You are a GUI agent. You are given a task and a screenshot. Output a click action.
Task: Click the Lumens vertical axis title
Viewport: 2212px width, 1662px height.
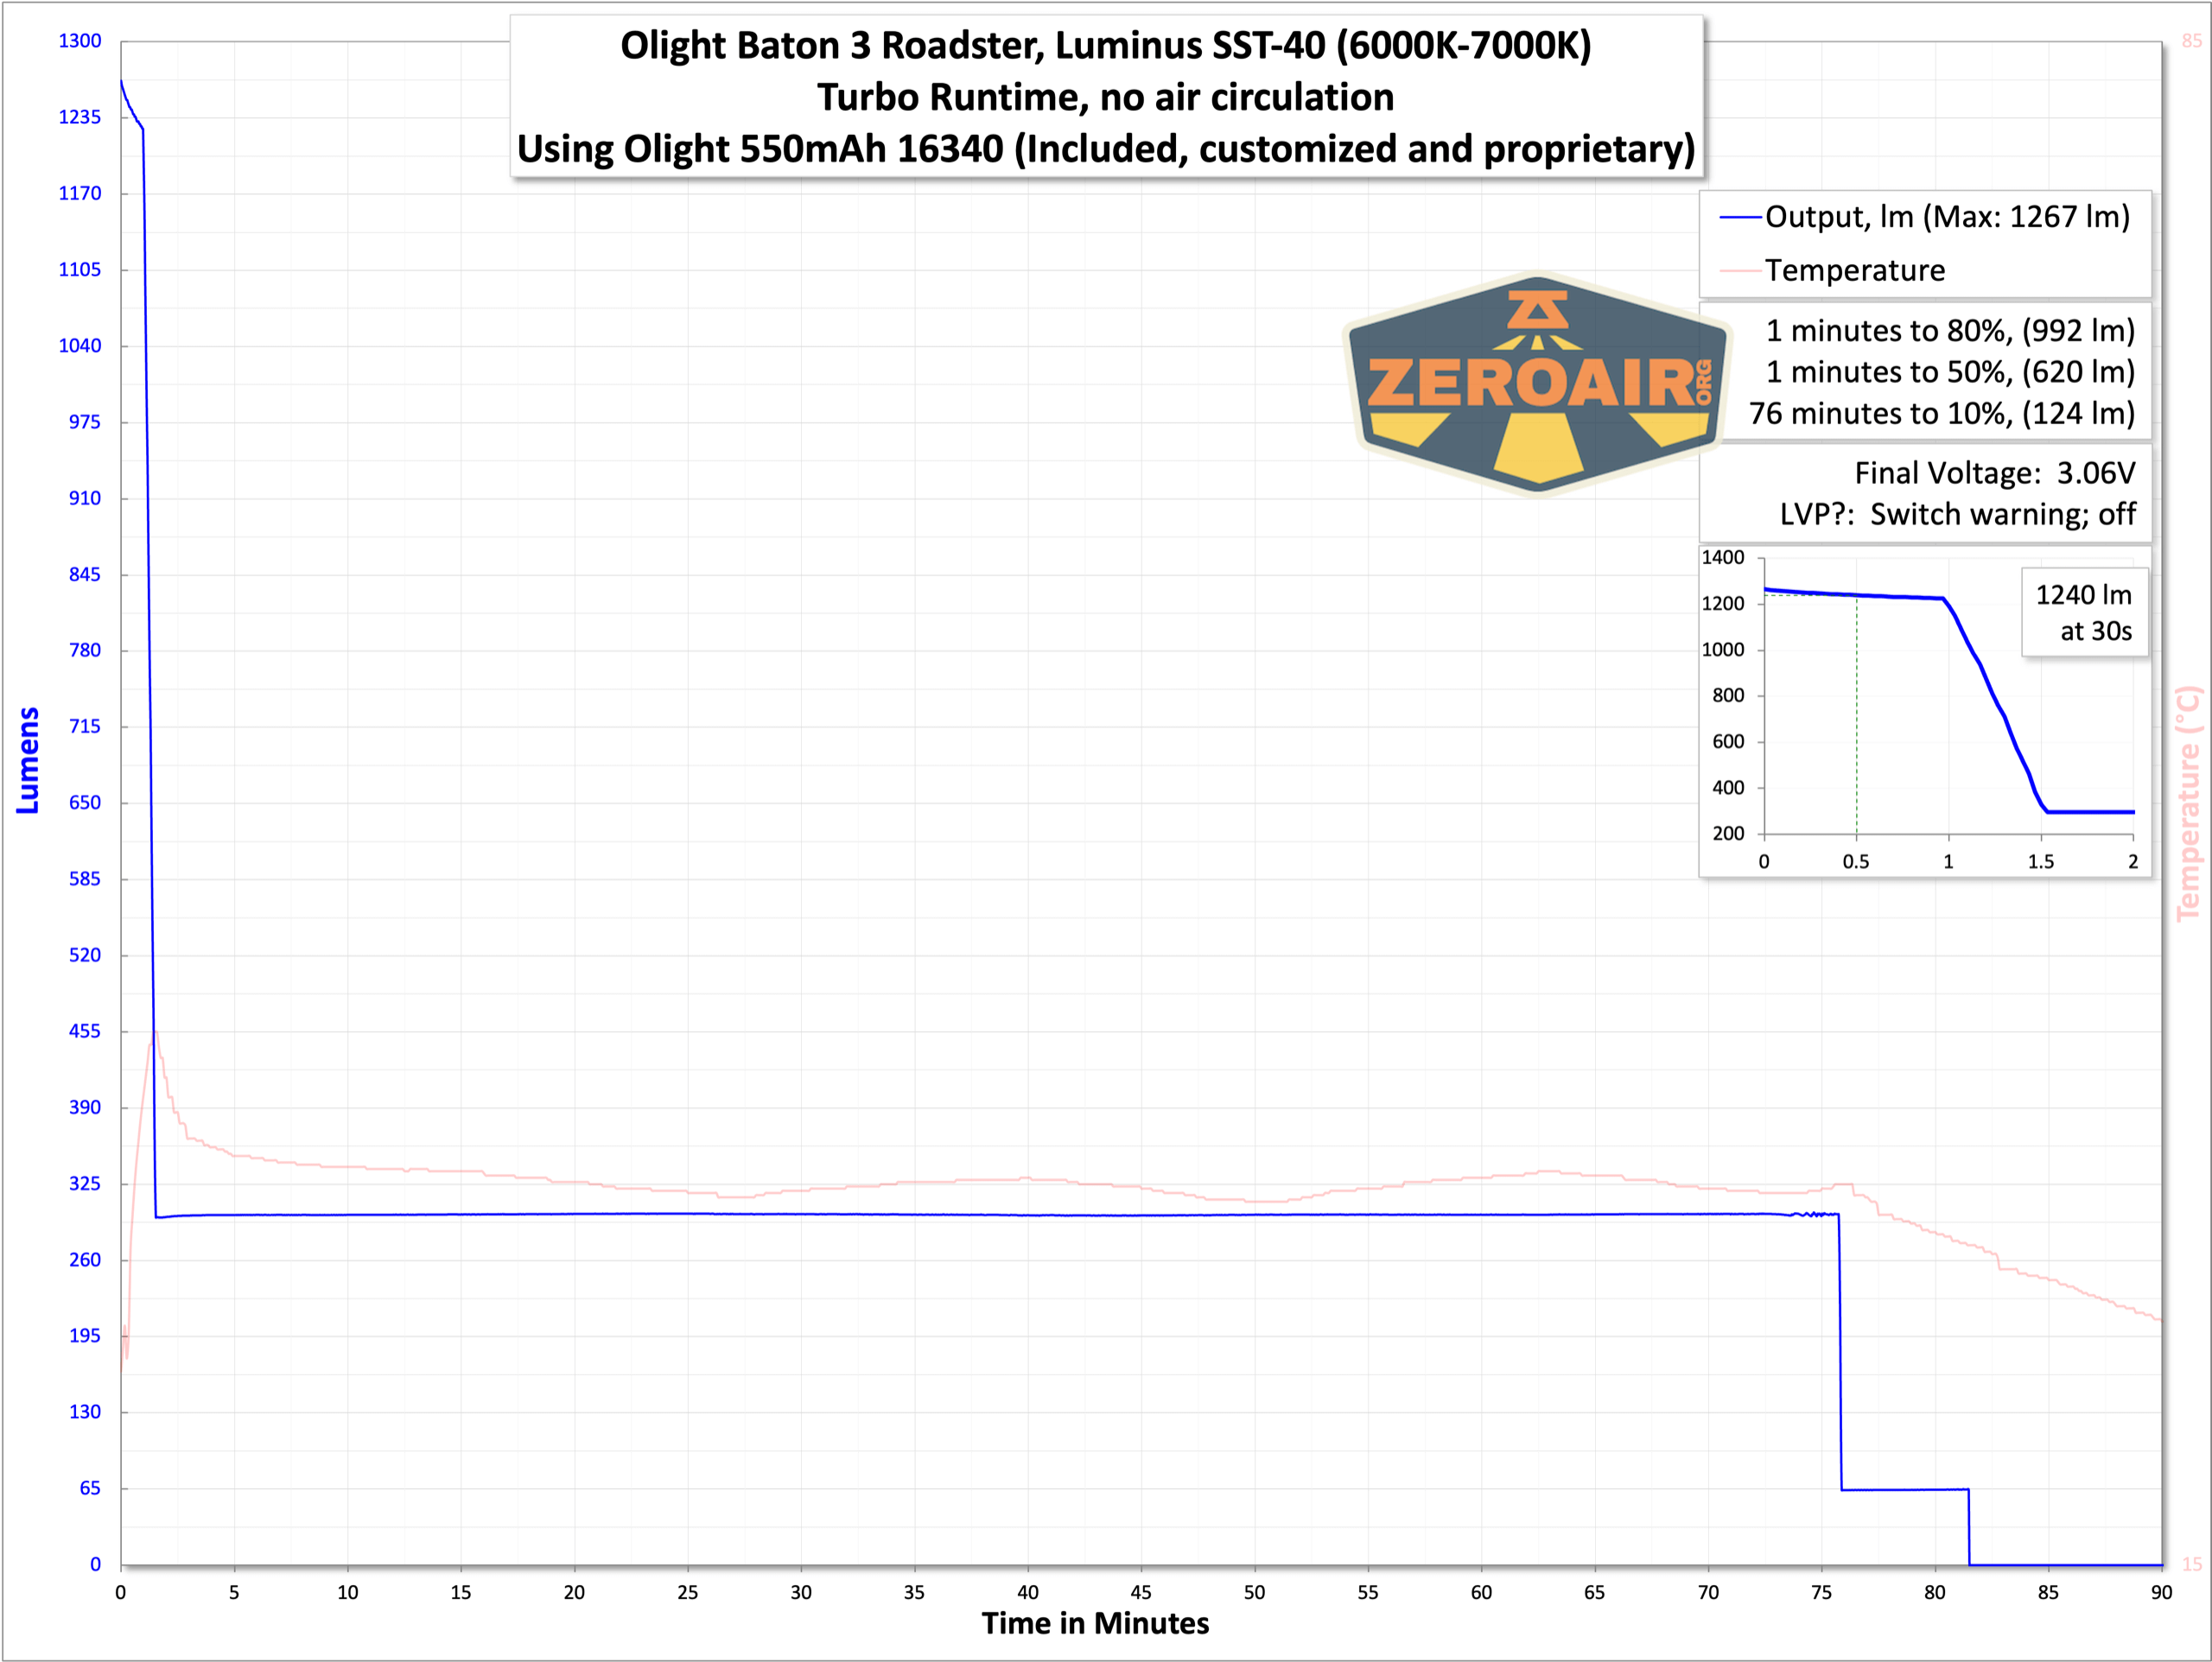(28, 760)
